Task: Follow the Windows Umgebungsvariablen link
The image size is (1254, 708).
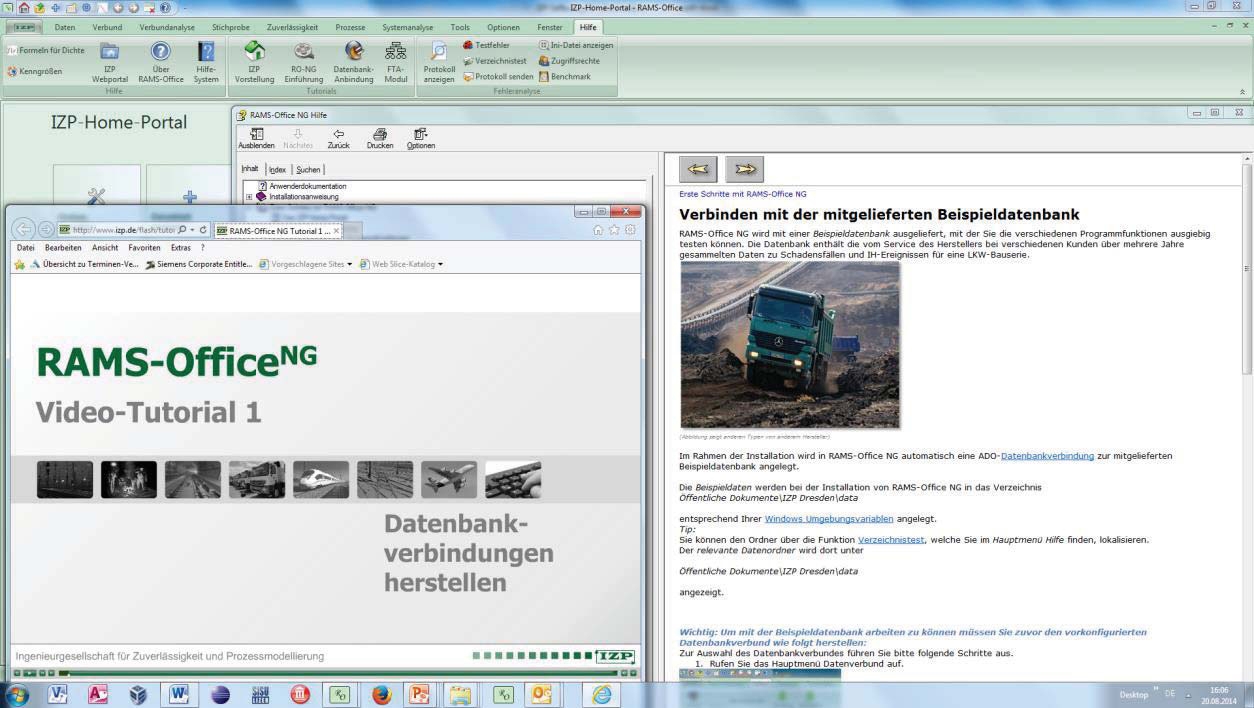Action: tap(829, 519)
